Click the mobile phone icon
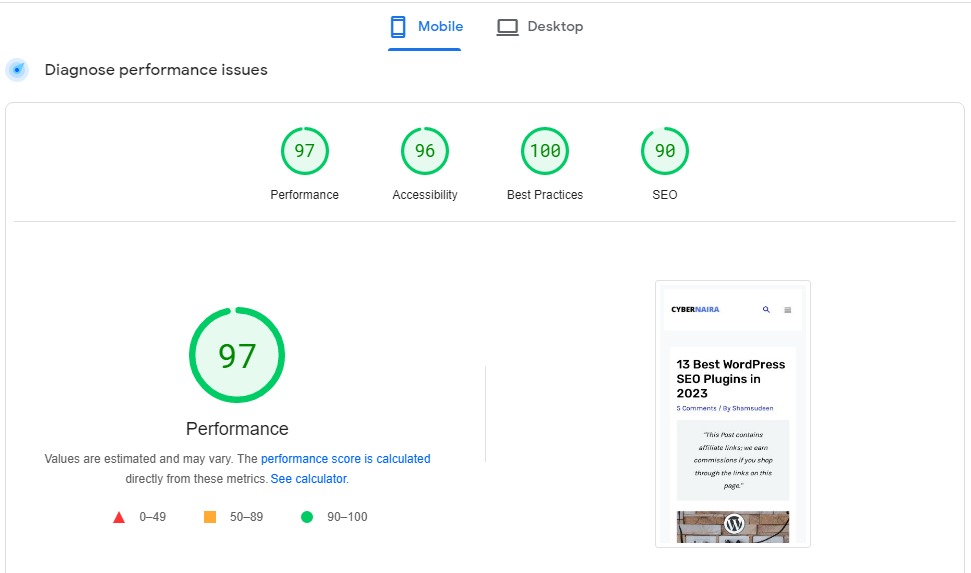This screenshot has height=573, width=971. click(x=398, y=27)
